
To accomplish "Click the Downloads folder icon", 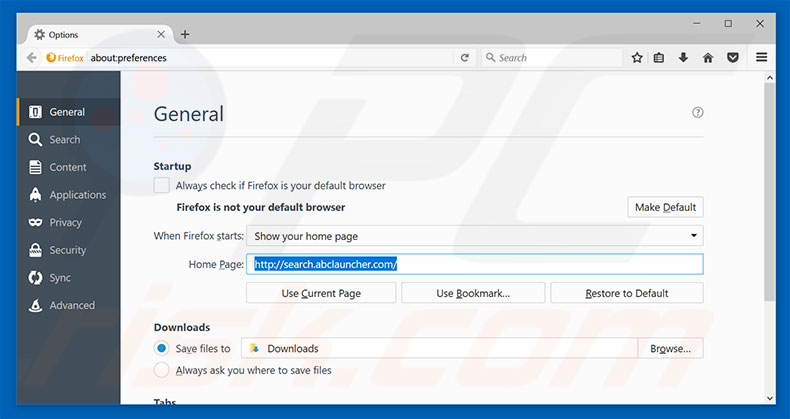I will point(254,348).
